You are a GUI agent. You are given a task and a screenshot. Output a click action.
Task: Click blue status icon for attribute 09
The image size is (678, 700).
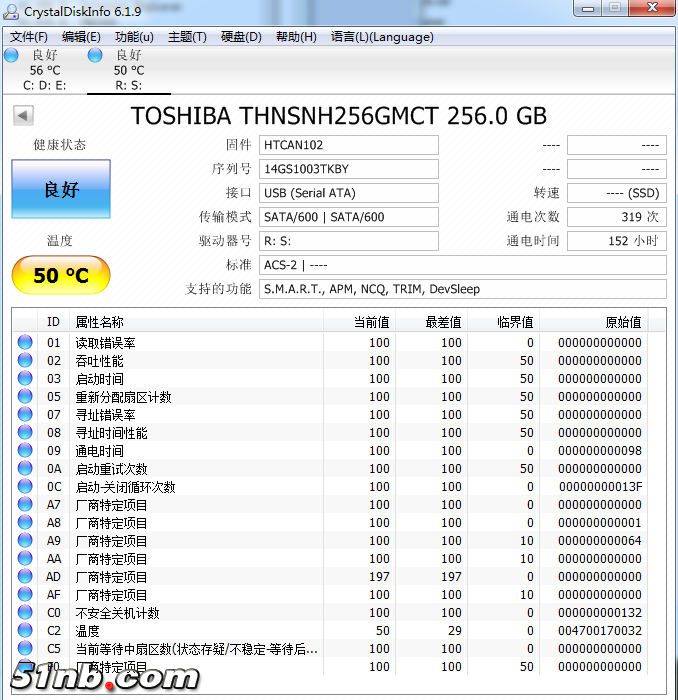pos(25,450)
